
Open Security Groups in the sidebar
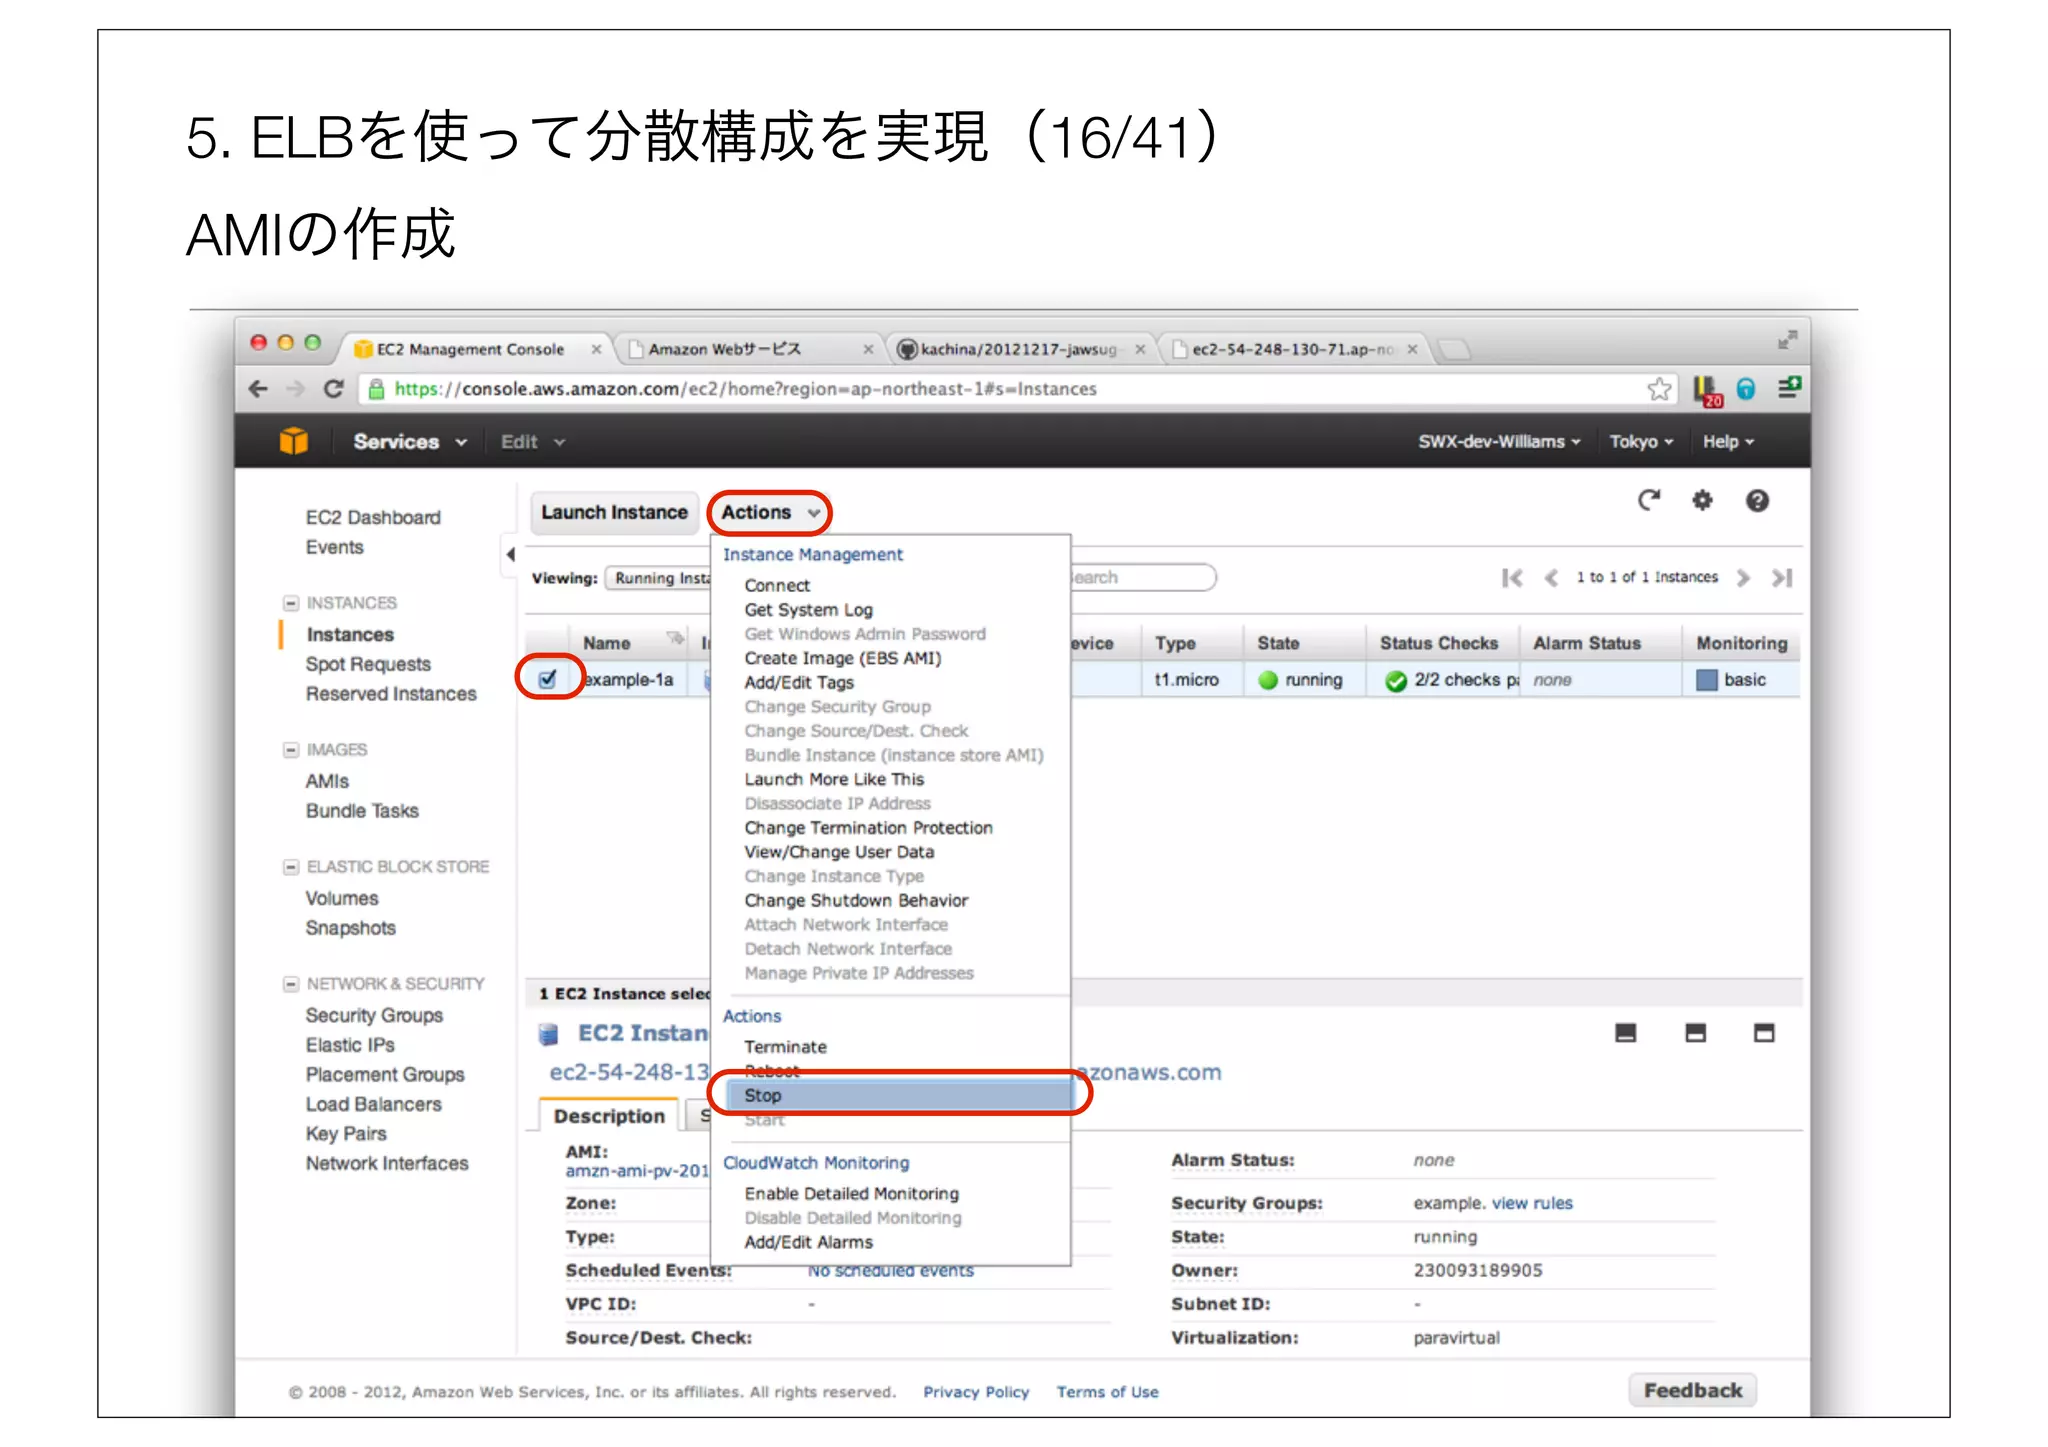374,1015
